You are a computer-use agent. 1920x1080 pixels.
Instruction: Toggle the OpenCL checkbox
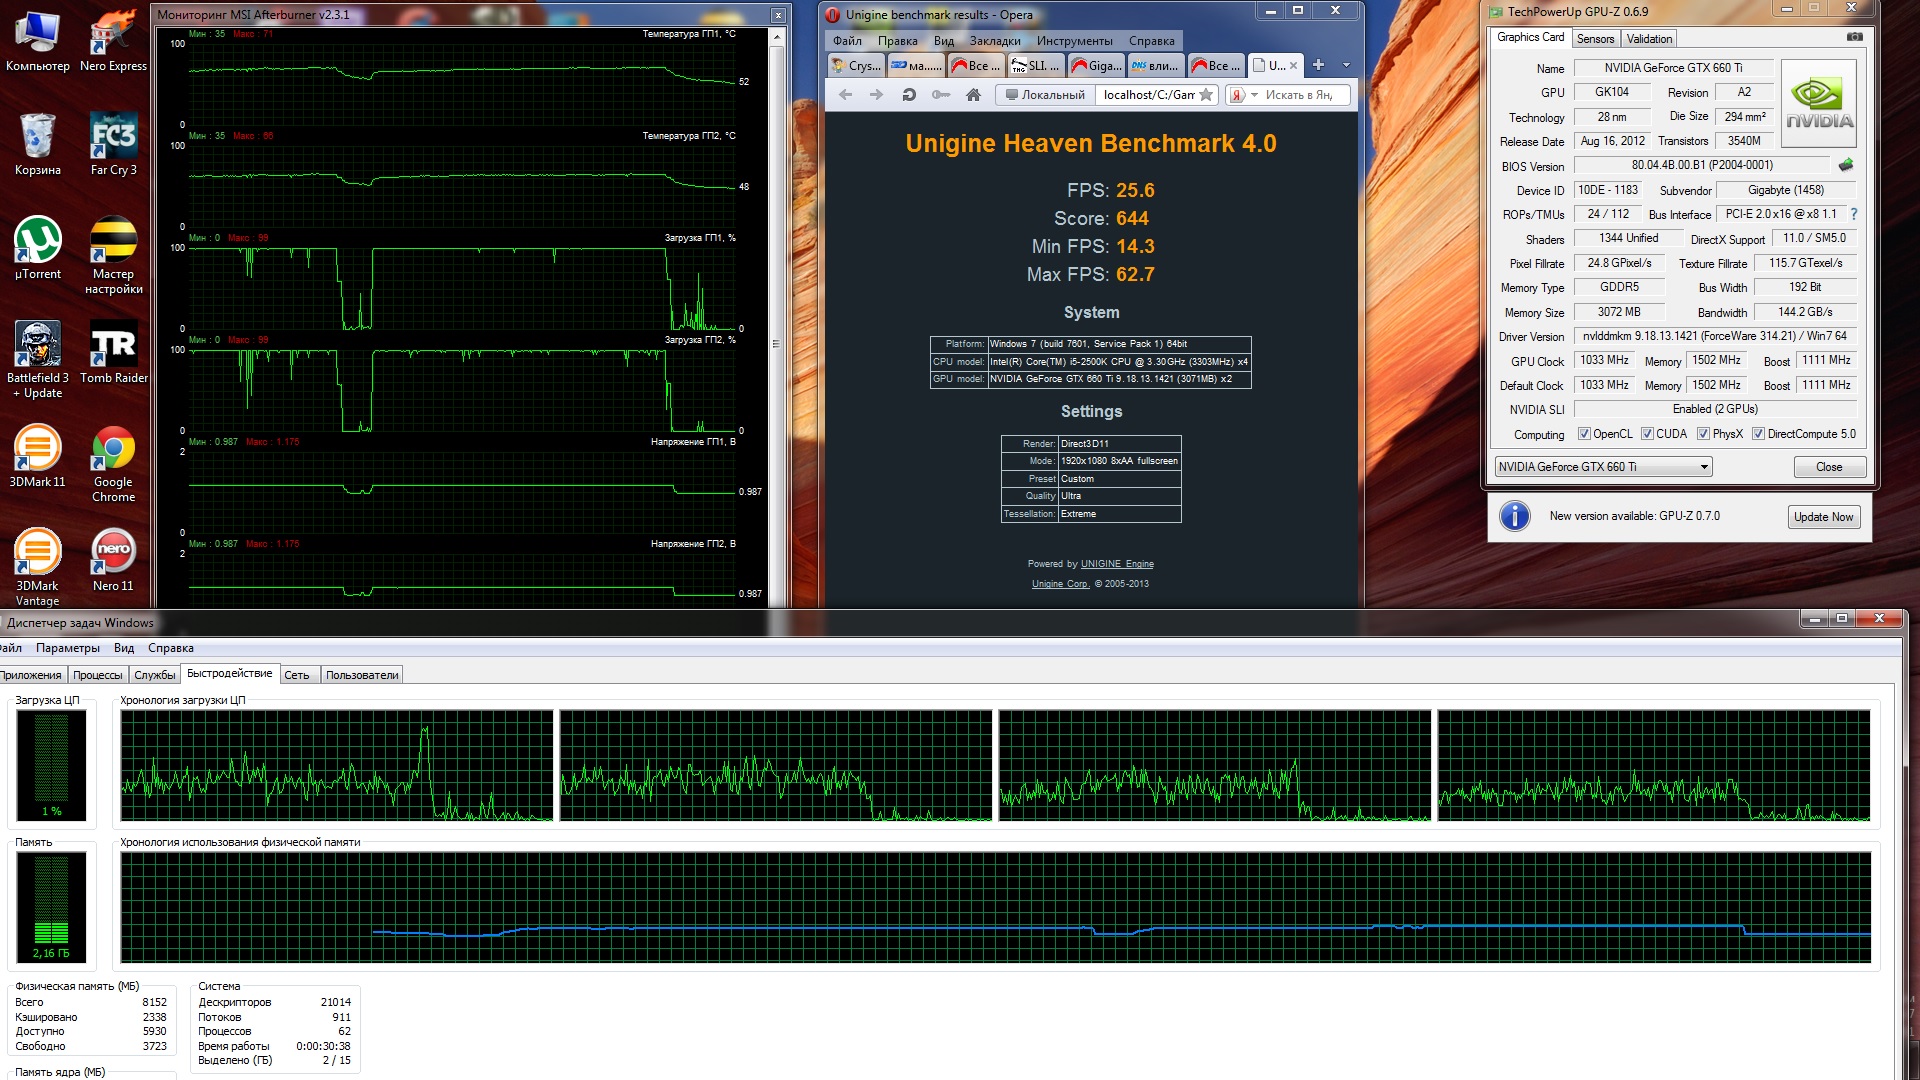click(x=1584, y=434)
